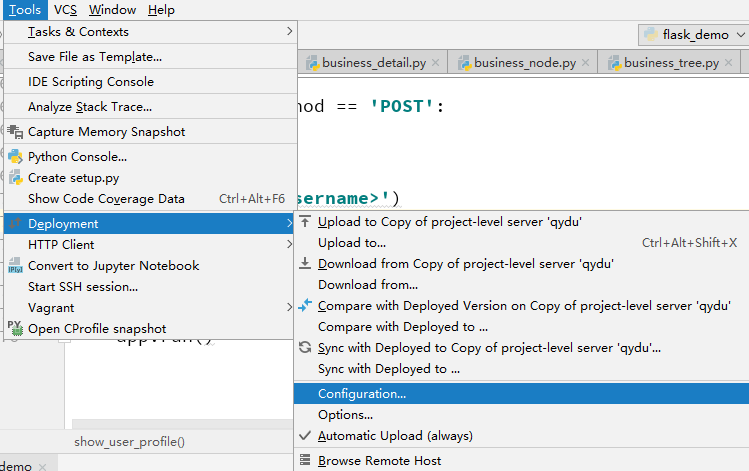
Task: Open the VCS menu
Action: (65, 10)
